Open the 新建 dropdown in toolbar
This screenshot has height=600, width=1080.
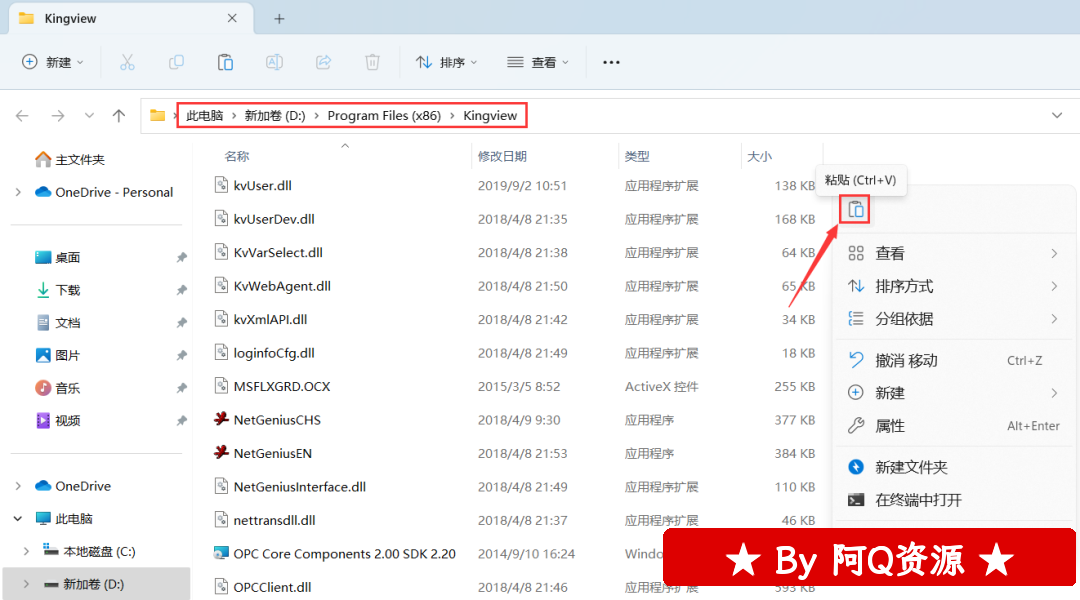click(53, 63)
